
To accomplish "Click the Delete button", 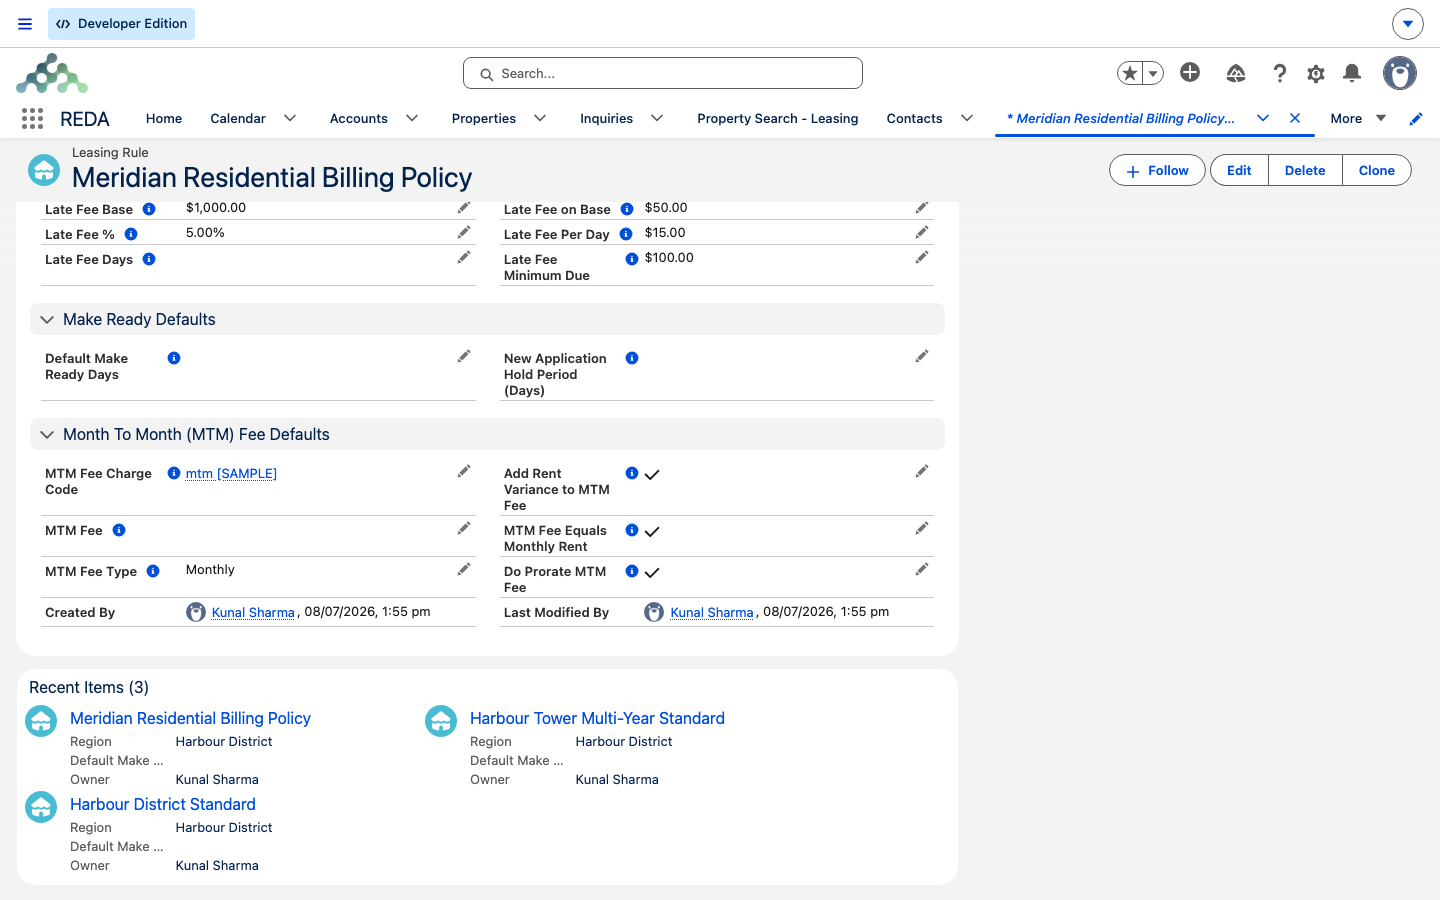I will pos(1305,170).
